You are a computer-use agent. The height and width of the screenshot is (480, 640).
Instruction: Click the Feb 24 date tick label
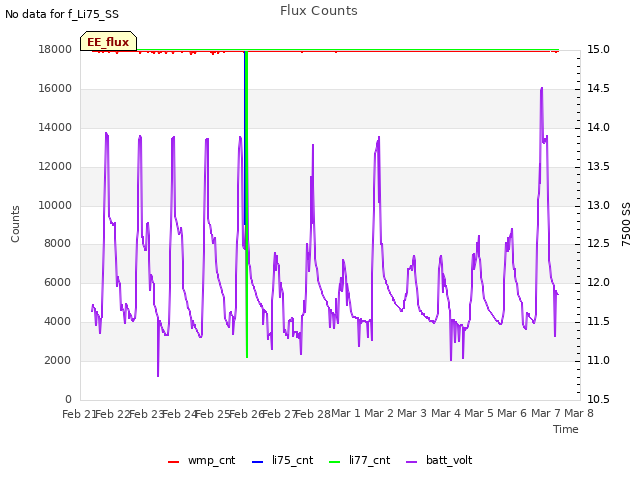[180, 414]
